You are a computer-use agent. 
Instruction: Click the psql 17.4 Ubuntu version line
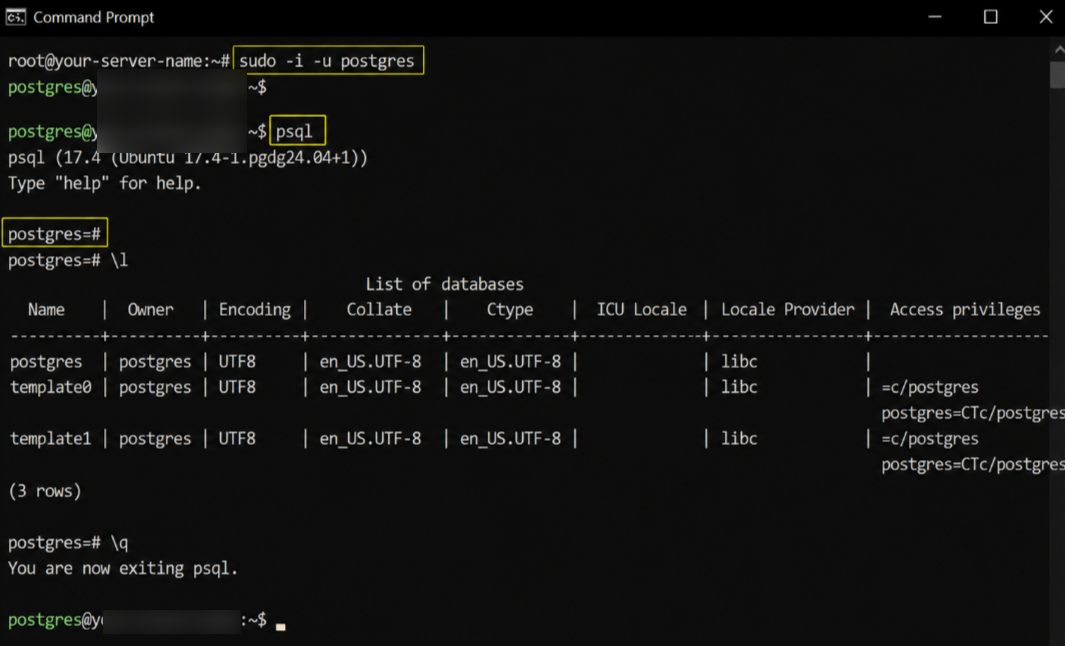pos(188,158)
